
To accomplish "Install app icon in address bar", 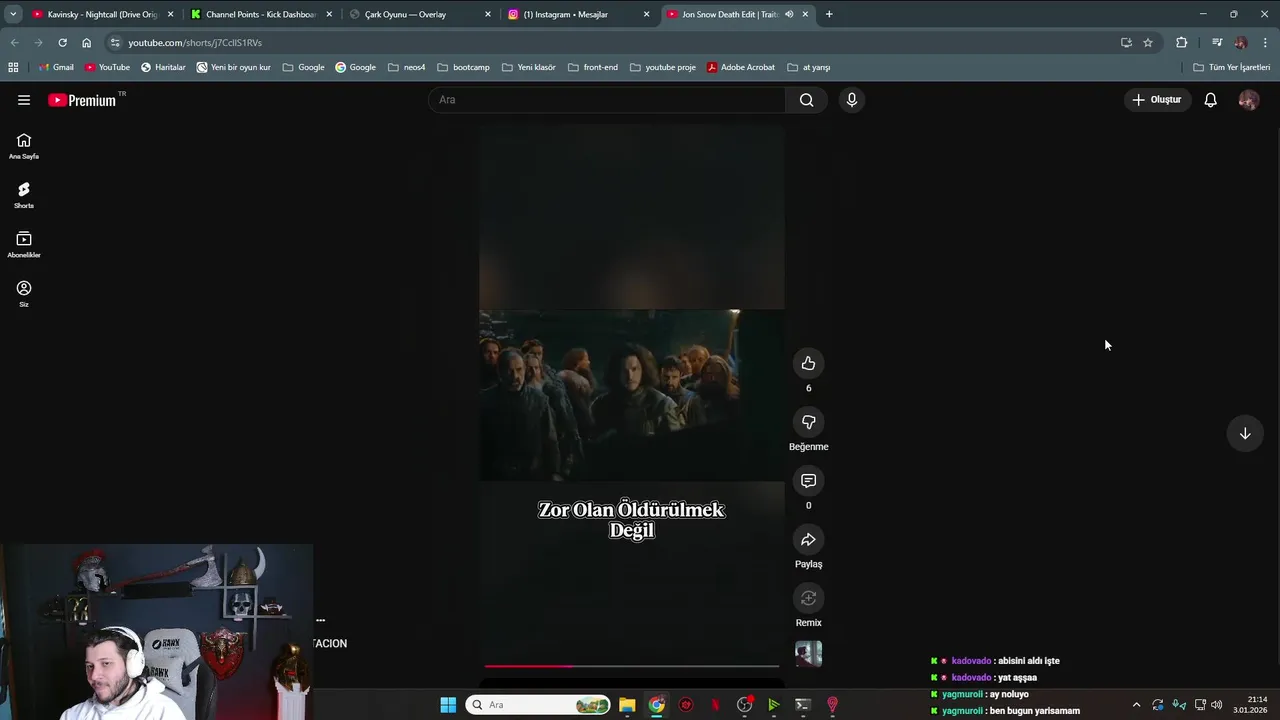I will 1126,42.
